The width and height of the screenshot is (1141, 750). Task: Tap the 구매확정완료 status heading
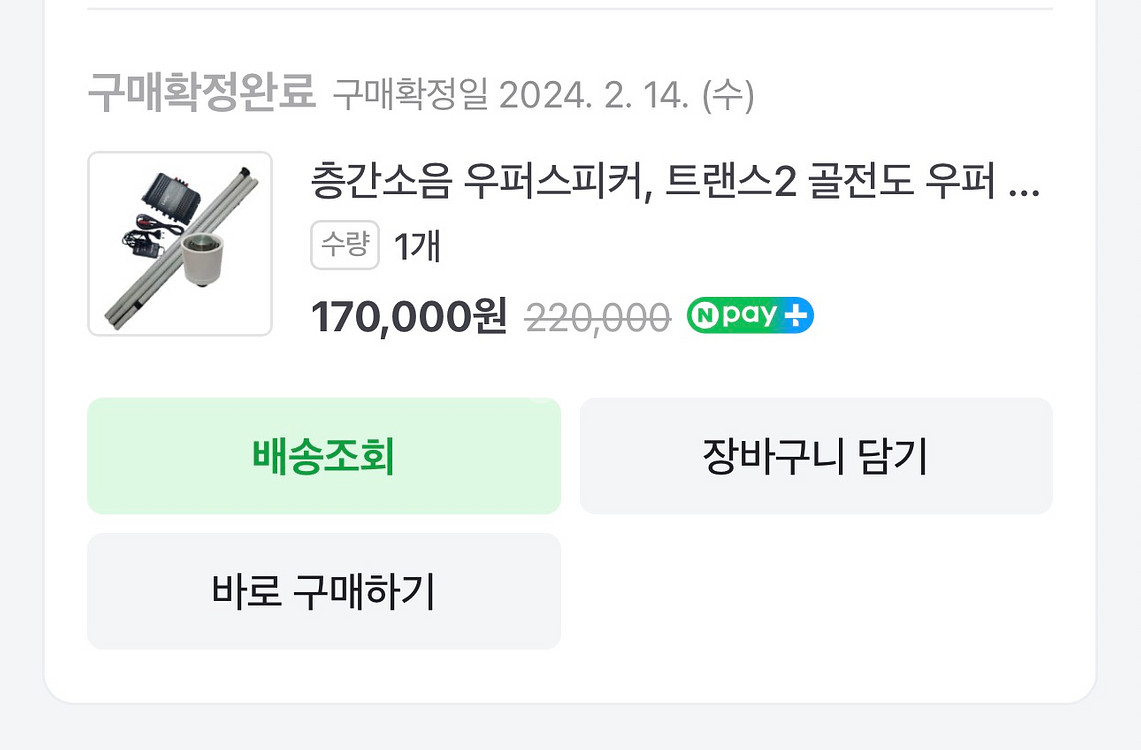(x=201, y=94)
